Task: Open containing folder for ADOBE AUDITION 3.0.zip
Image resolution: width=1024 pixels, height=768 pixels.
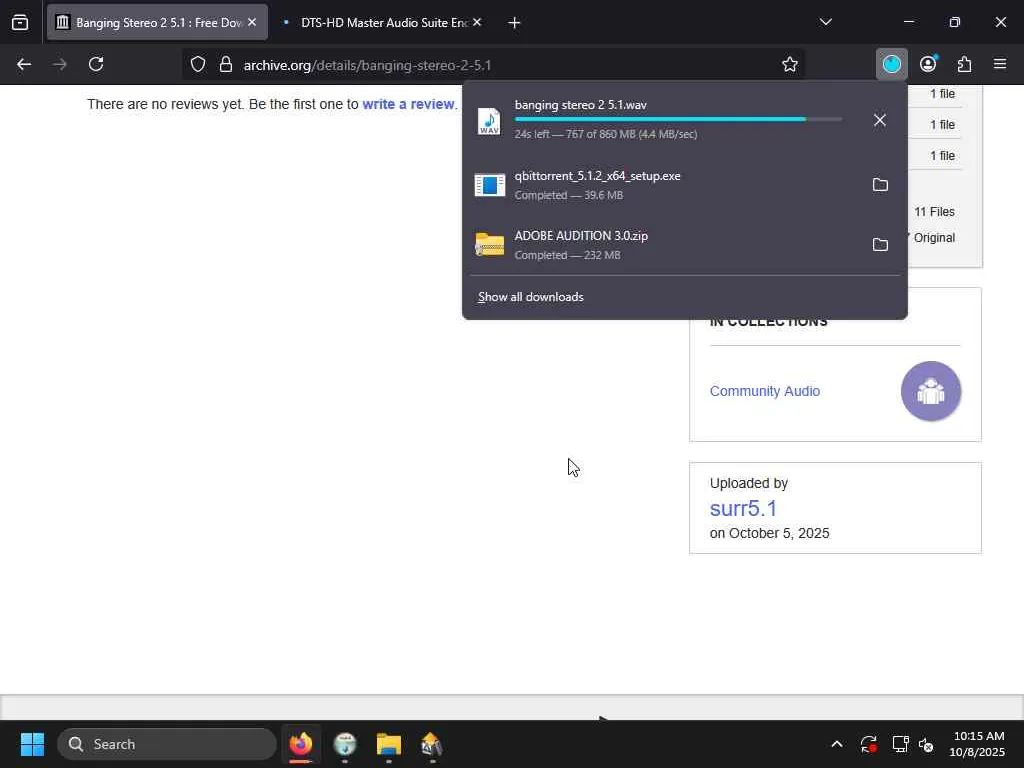Action: (880, 244)
